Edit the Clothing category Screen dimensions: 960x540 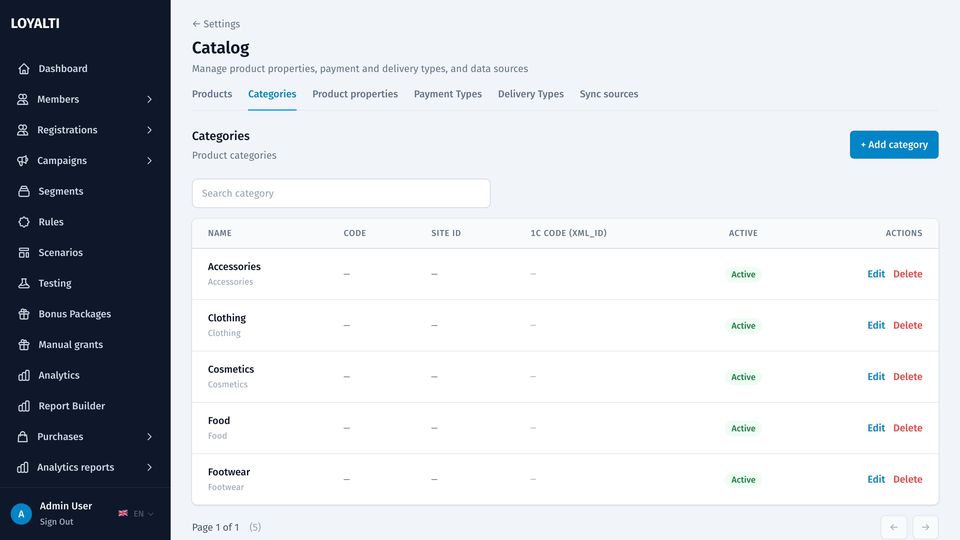(876, 325)
